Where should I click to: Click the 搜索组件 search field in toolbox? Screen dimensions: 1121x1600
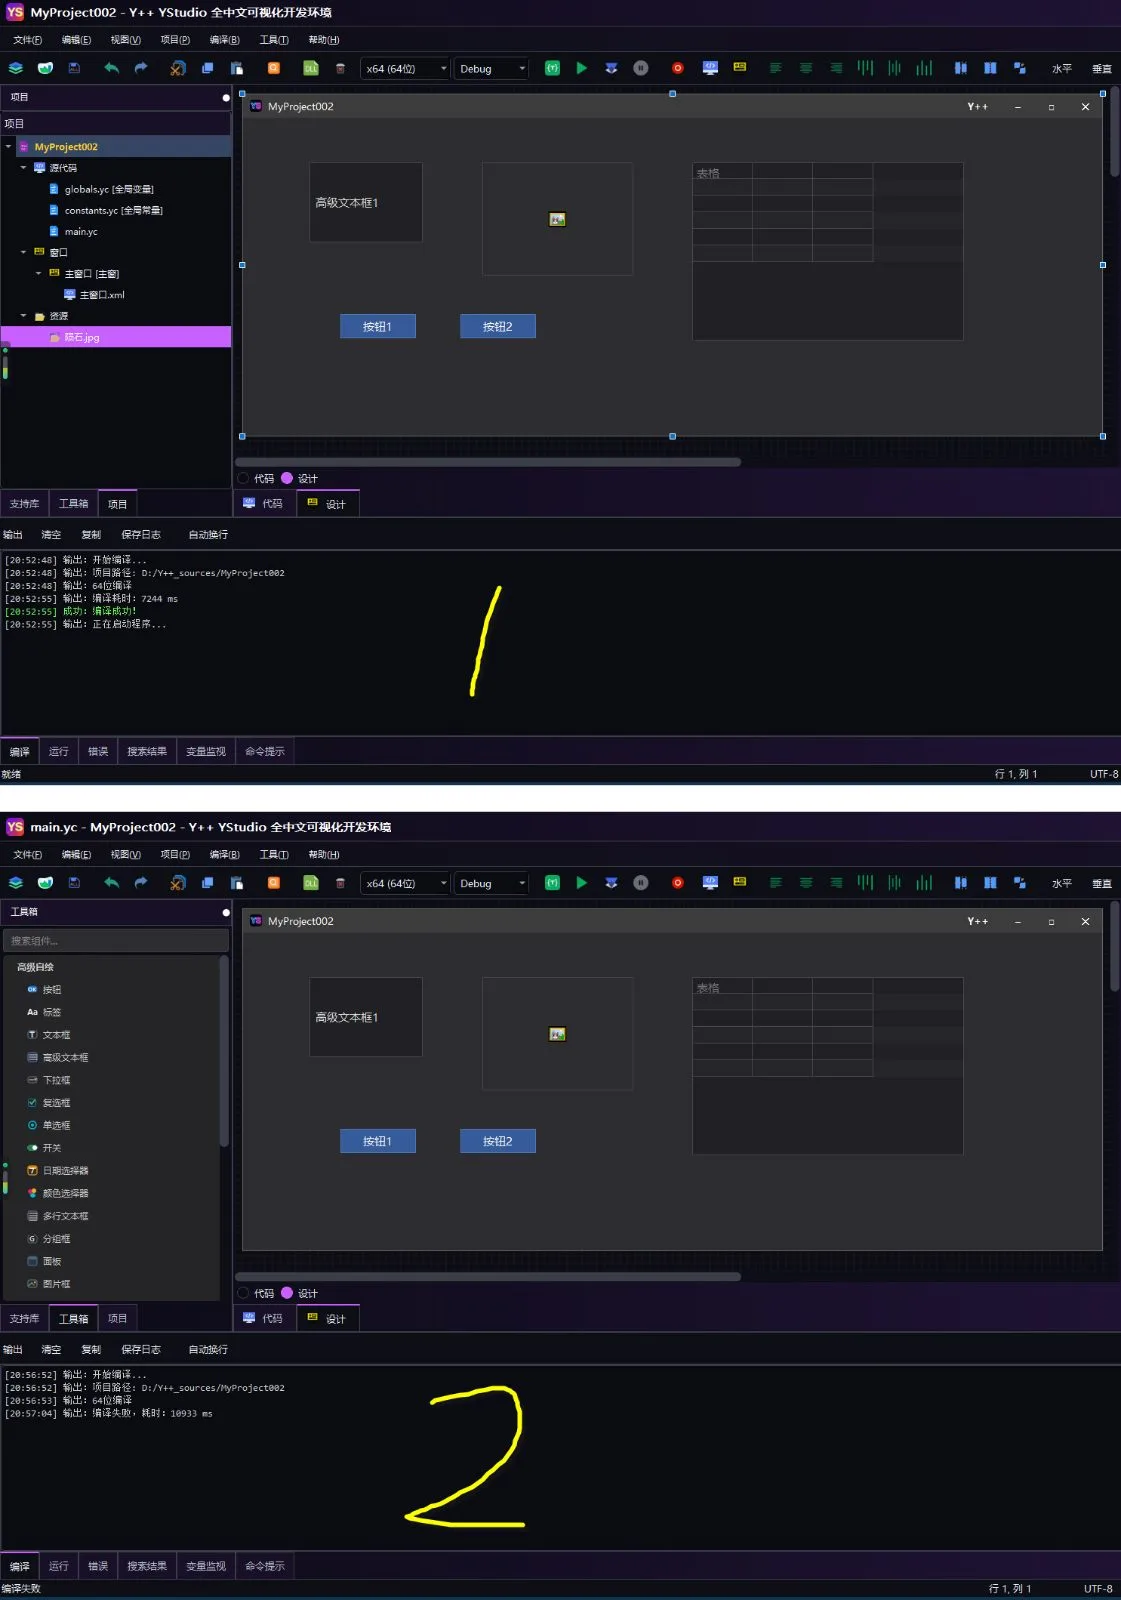(x=116, y=941)
